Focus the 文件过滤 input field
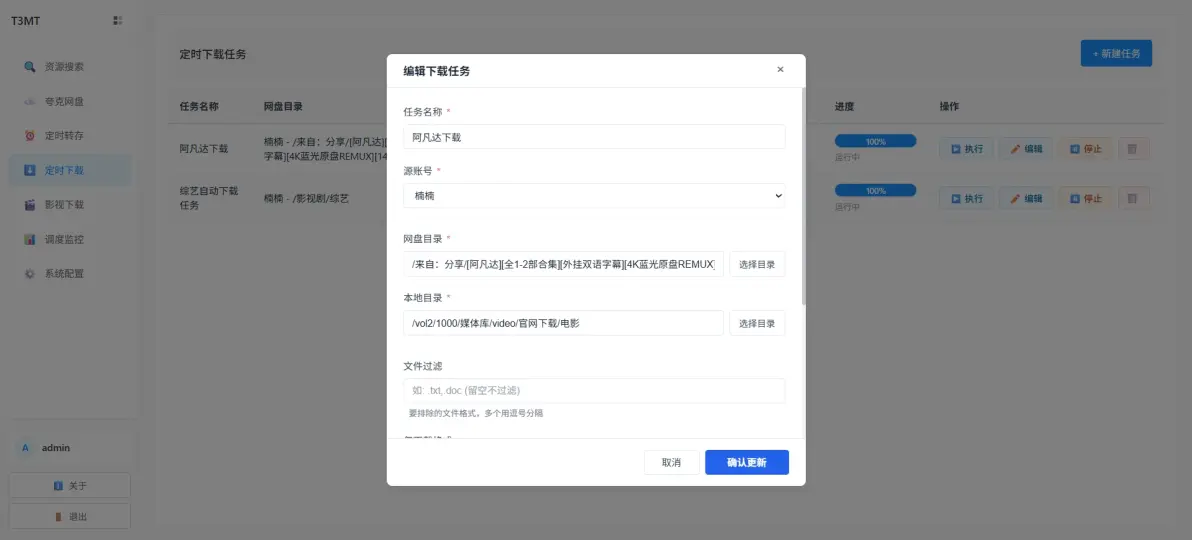 594,390
